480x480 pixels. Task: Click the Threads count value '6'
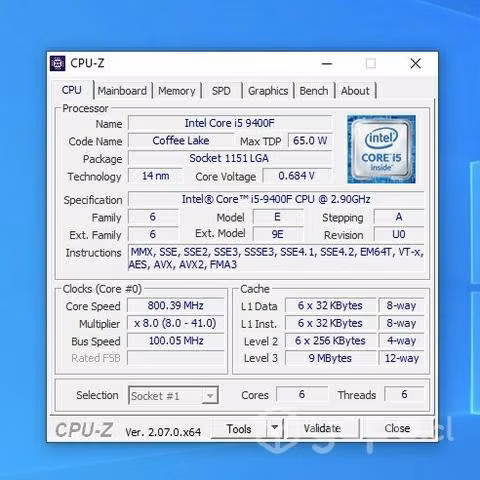point(404,395)
